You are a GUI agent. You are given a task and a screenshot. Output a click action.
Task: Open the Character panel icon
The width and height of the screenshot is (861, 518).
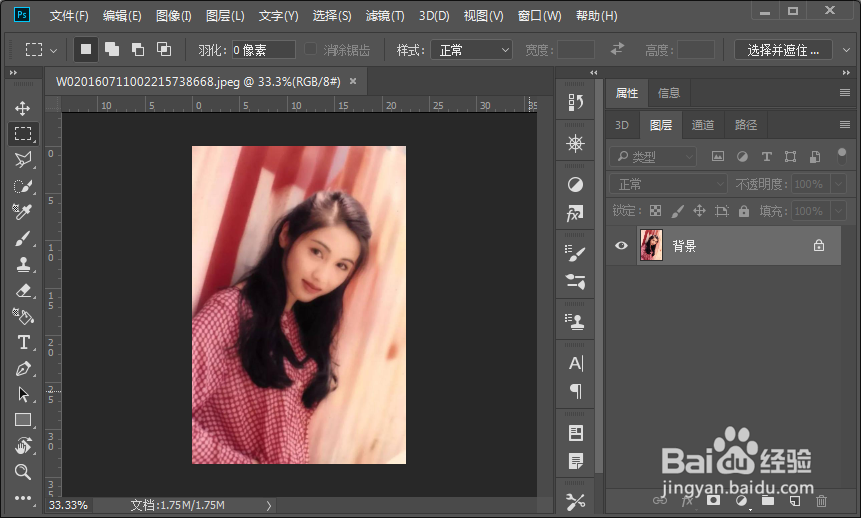pos(575,363)
